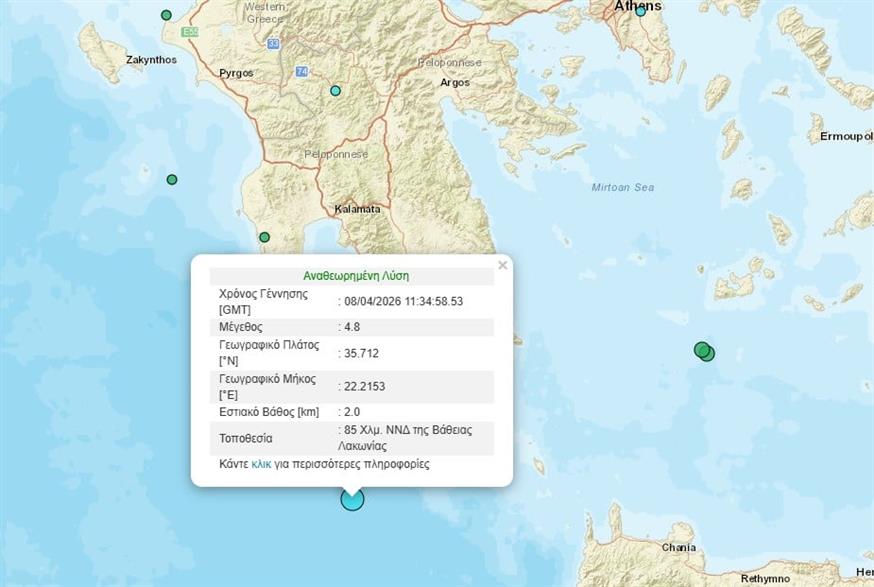Close the earthquake info popup
Image resolution: width=874 pixels, height=587 pixels.
tap(502, 265)
